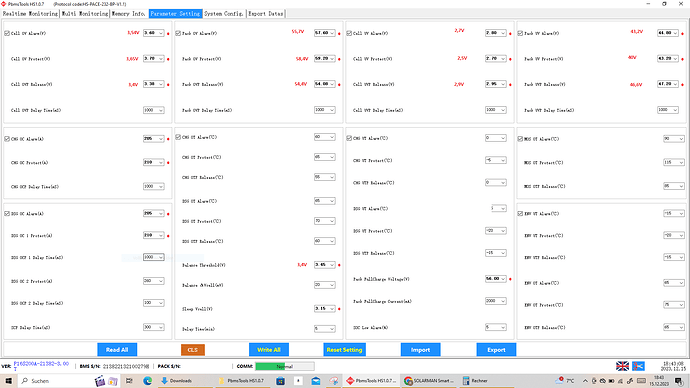Switch to Realtime Monitoring tab
Screen dimensions: 690x388
point(30,14)
